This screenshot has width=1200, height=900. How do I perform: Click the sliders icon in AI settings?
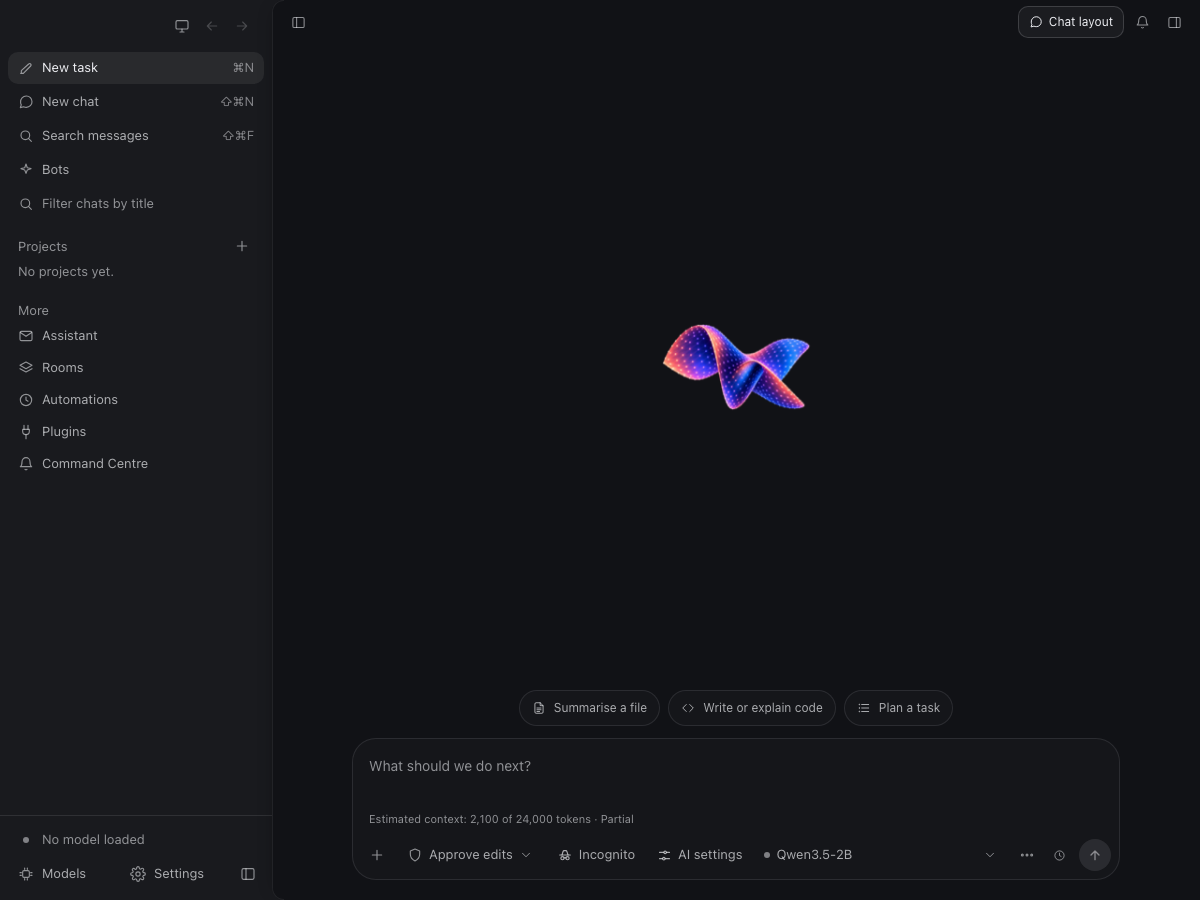coord(664,855)
